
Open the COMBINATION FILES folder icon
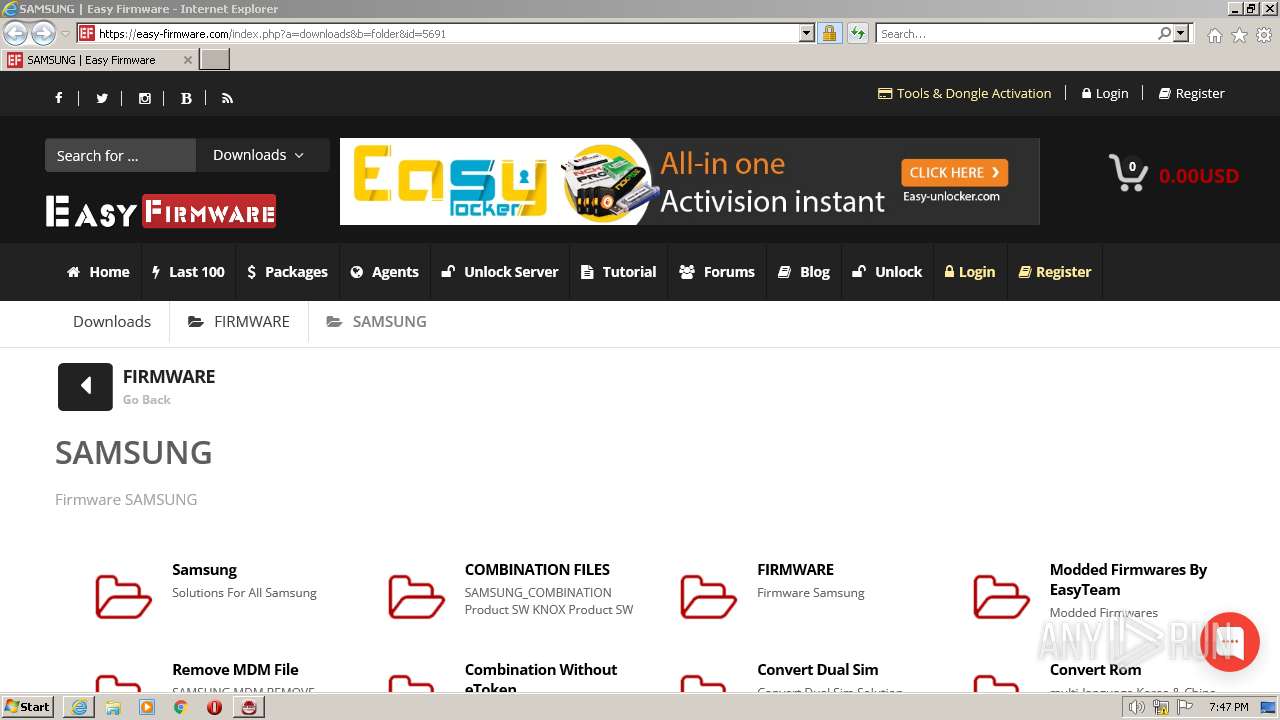point(416,597)
